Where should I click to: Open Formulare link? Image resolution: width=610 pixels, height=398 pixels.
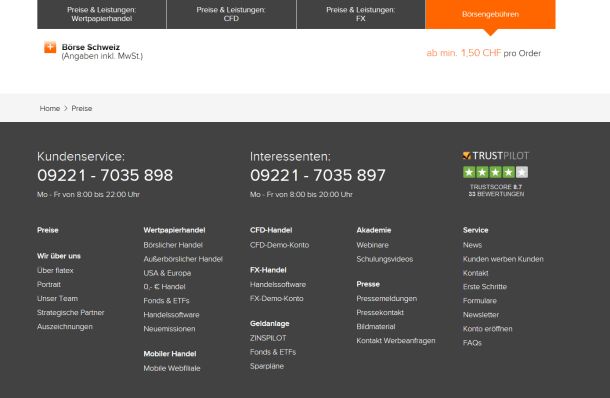pos(480,301)
